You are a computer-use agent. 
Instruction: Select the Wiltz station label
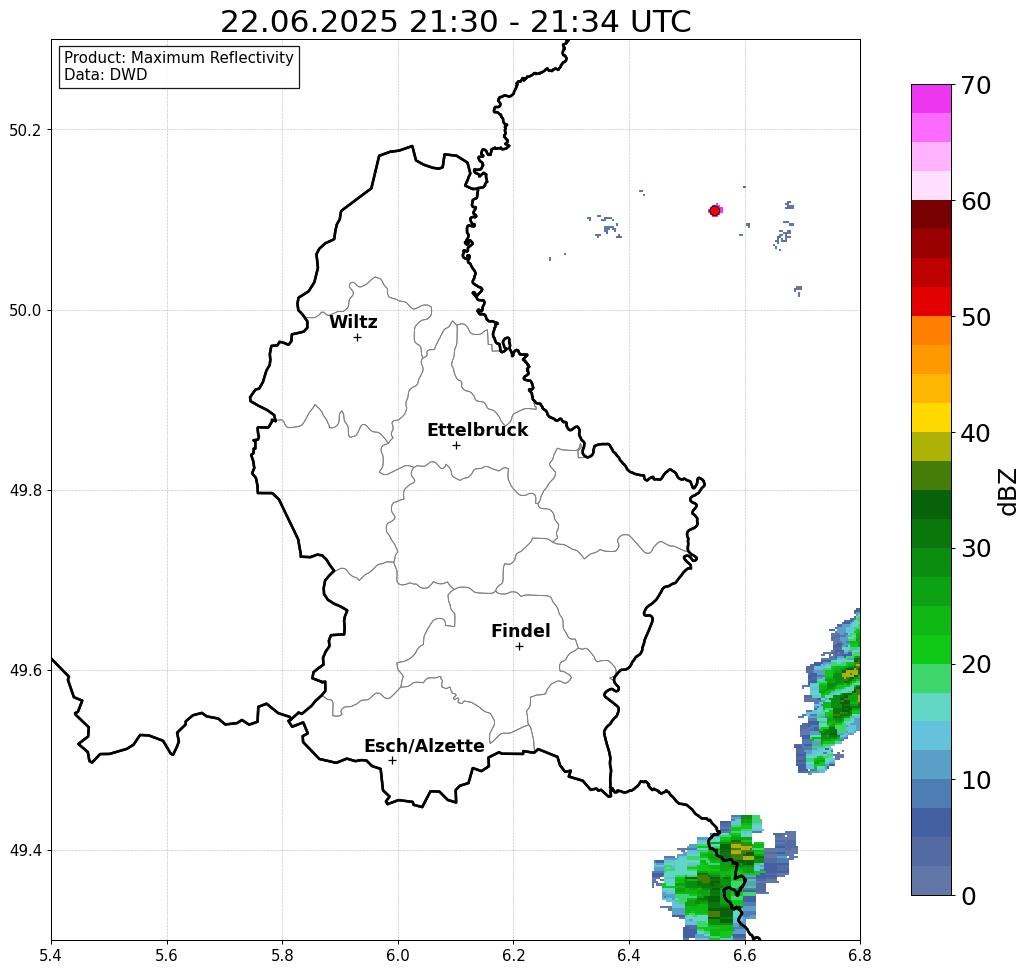353,322
